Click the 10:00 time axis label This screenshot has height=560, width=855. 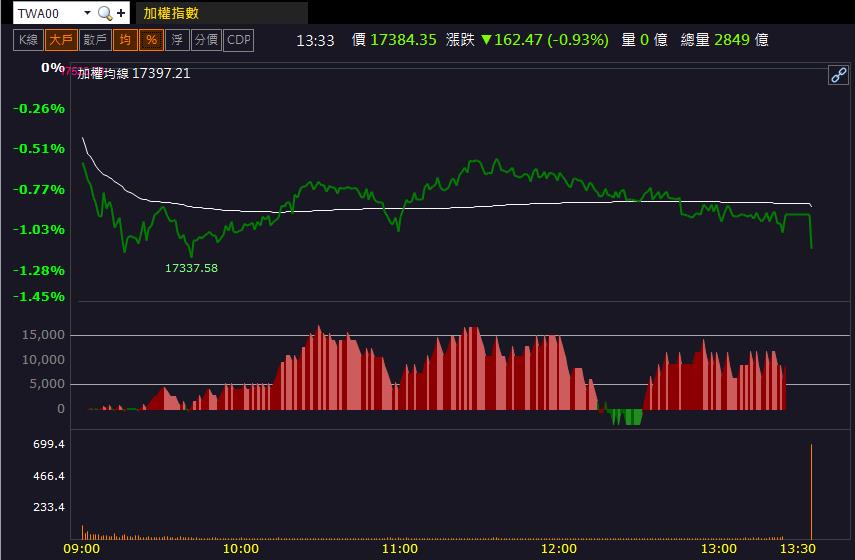coord(241,549)
